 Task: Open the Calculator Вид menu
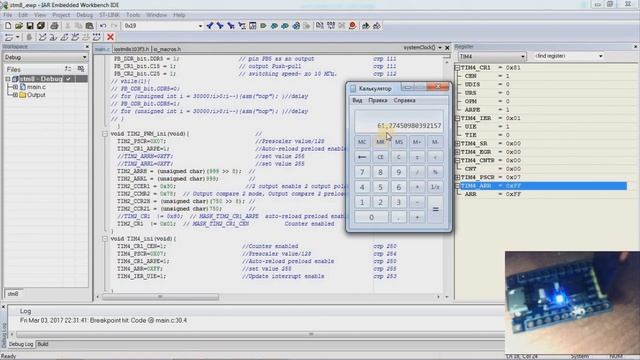pyautogui.click(x=357, y=100)
